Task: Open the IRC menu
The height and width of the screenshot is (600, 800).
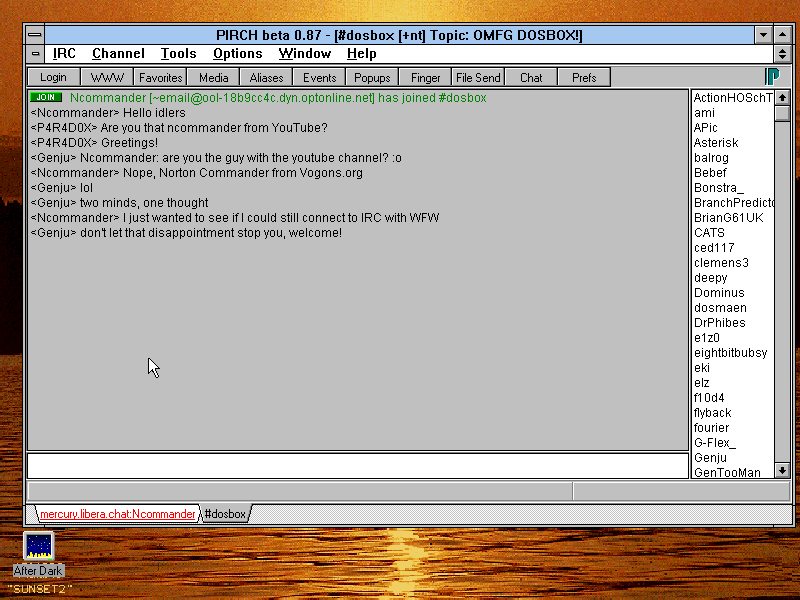Action: pyautogui.click(x=64, y=54)
